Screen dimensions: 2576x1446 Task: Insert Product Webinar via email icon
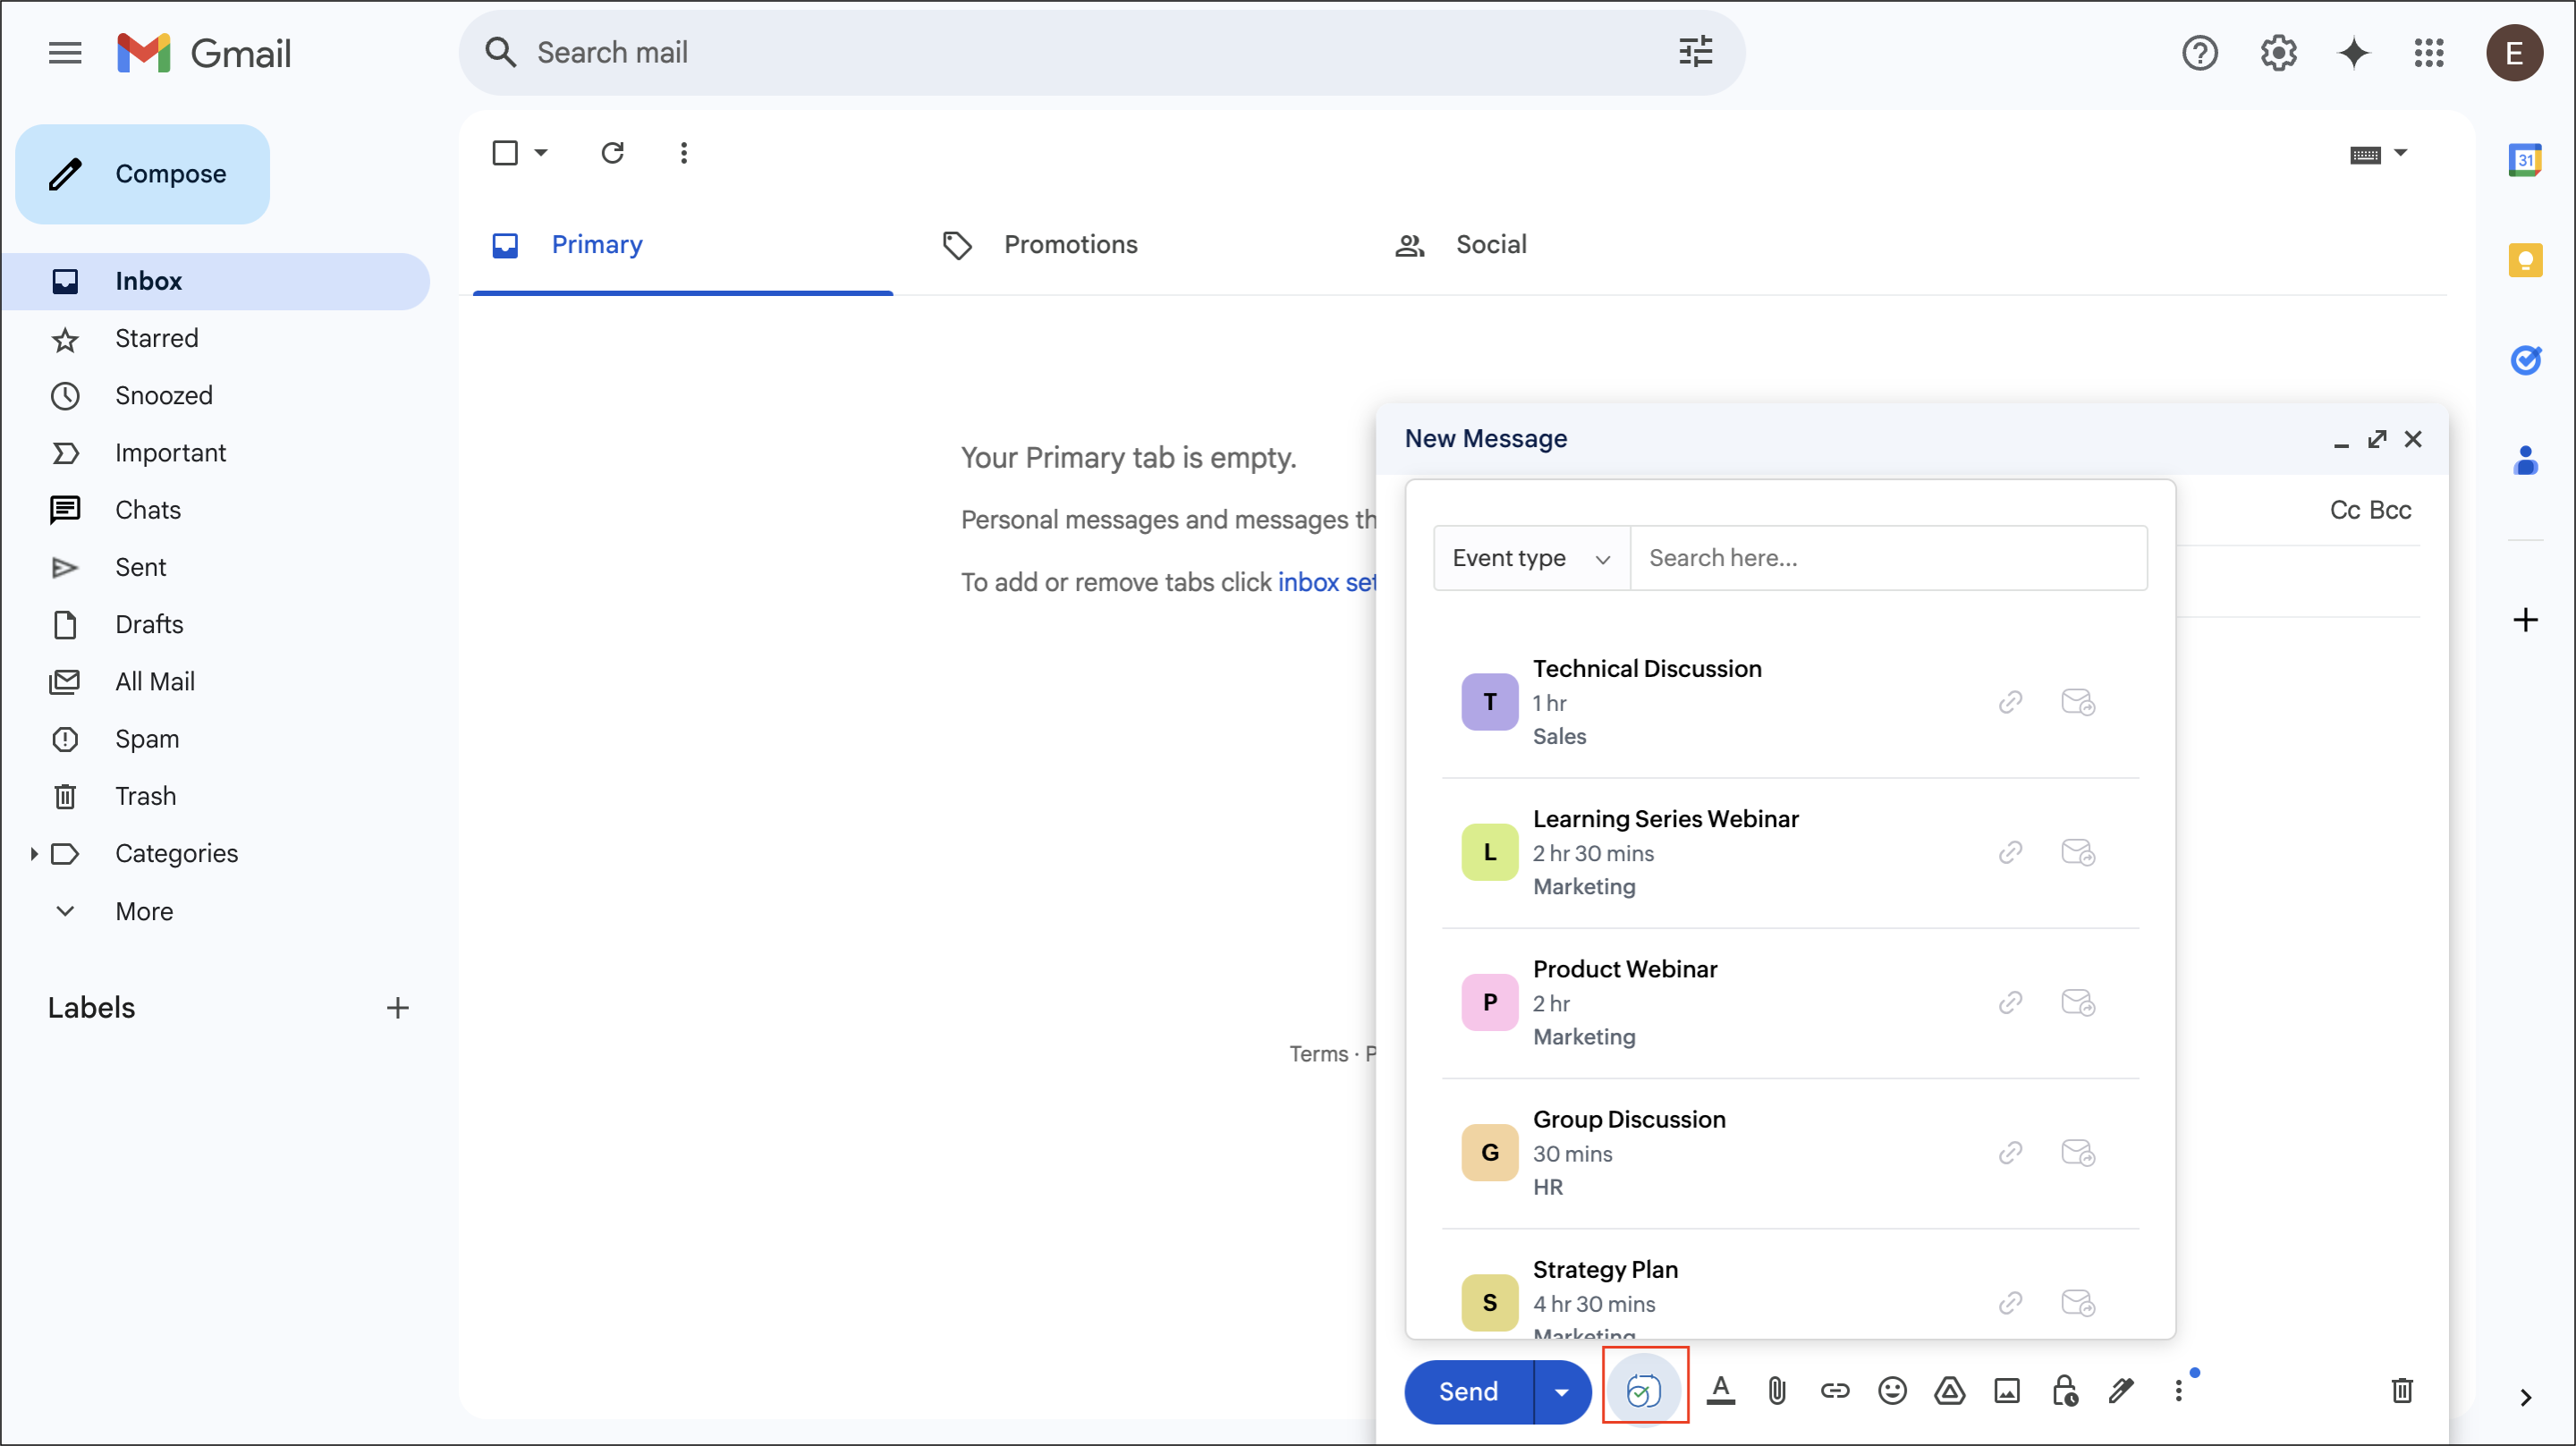[2077, 1002]
